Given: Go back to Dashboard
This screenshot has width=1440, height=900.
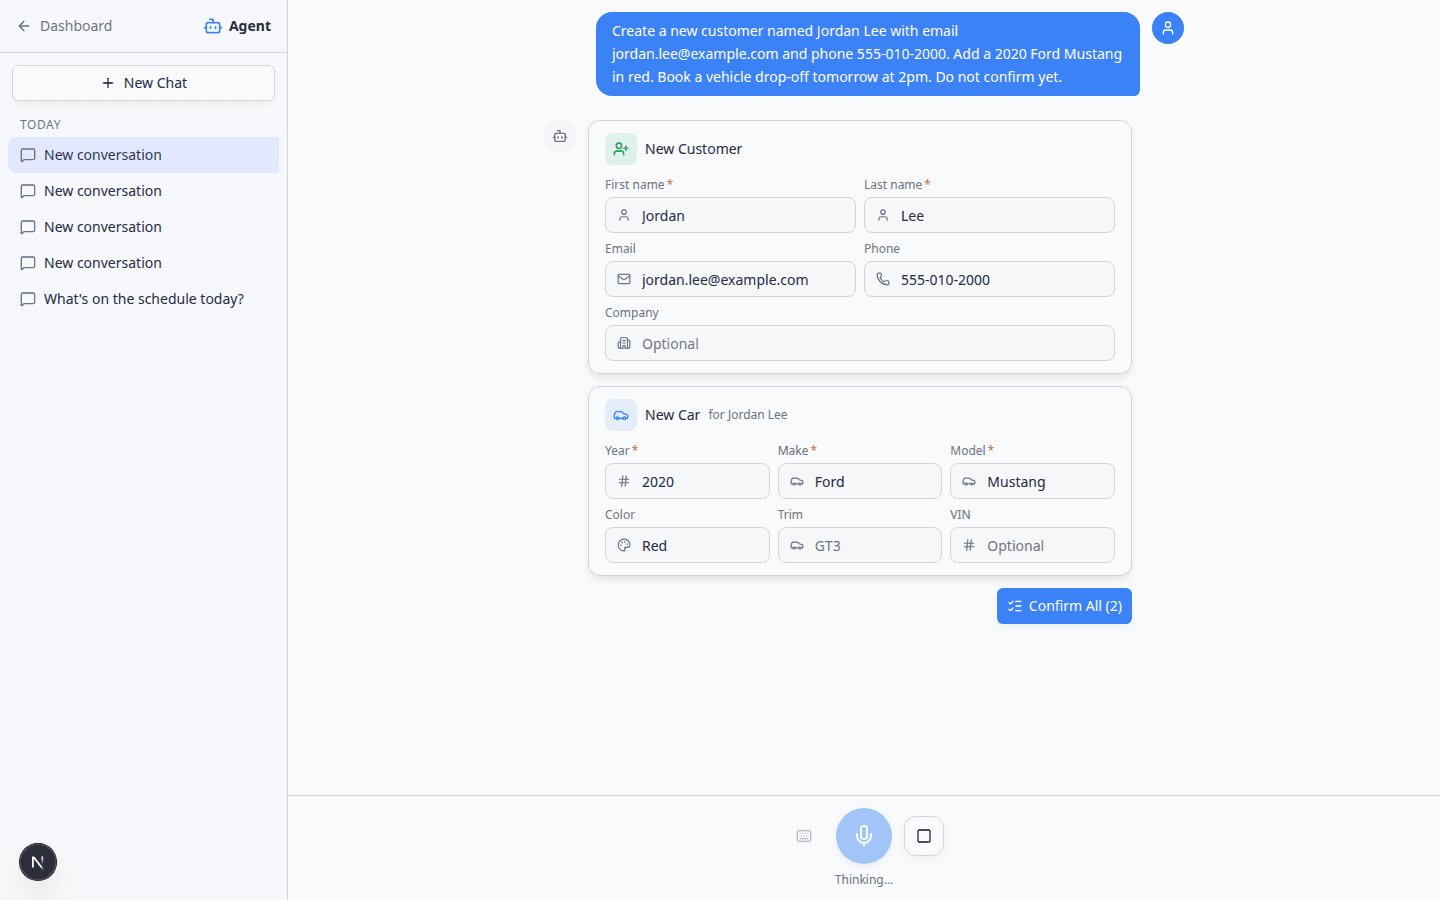Looking at the screenshot, I should pos(65,26).
